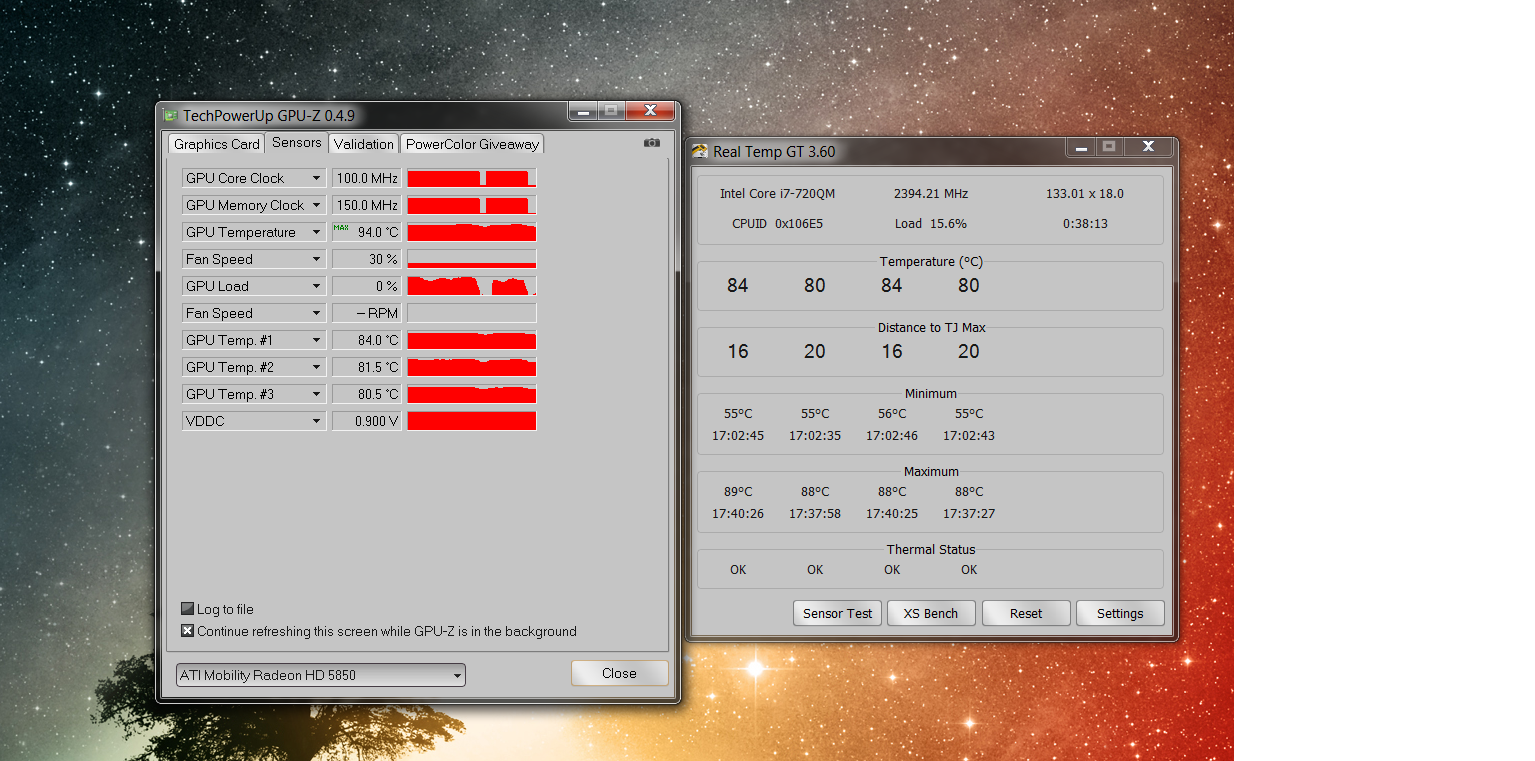Click the GPU Load history graph
The height and width of the screenshot is (761, 1535).
[472, 286]
